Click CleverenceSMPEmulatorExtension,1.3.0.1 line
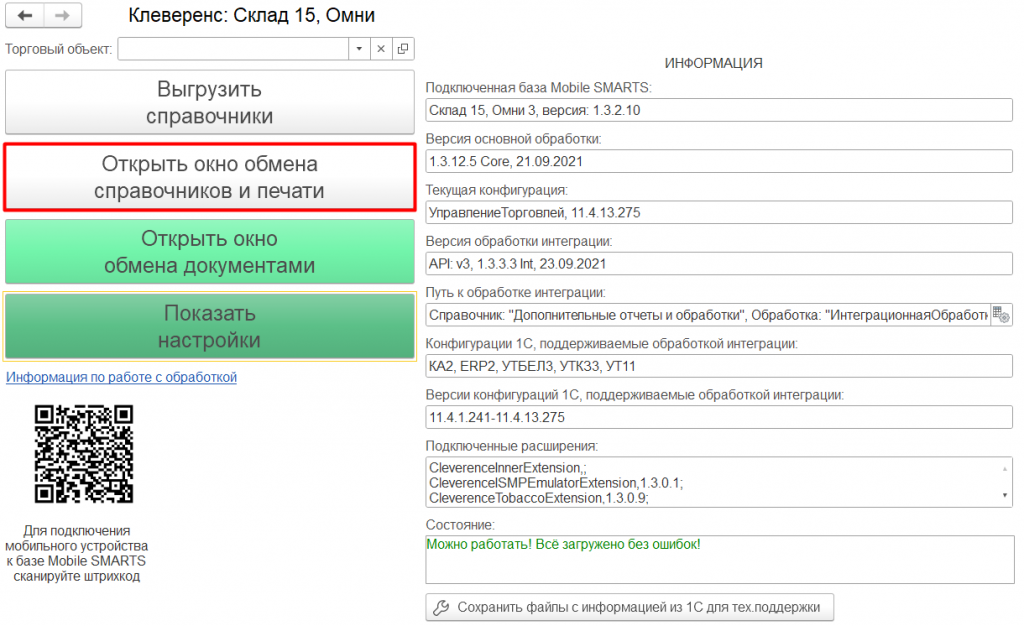This screenshot has width=1024, height=626. point(556,483)
